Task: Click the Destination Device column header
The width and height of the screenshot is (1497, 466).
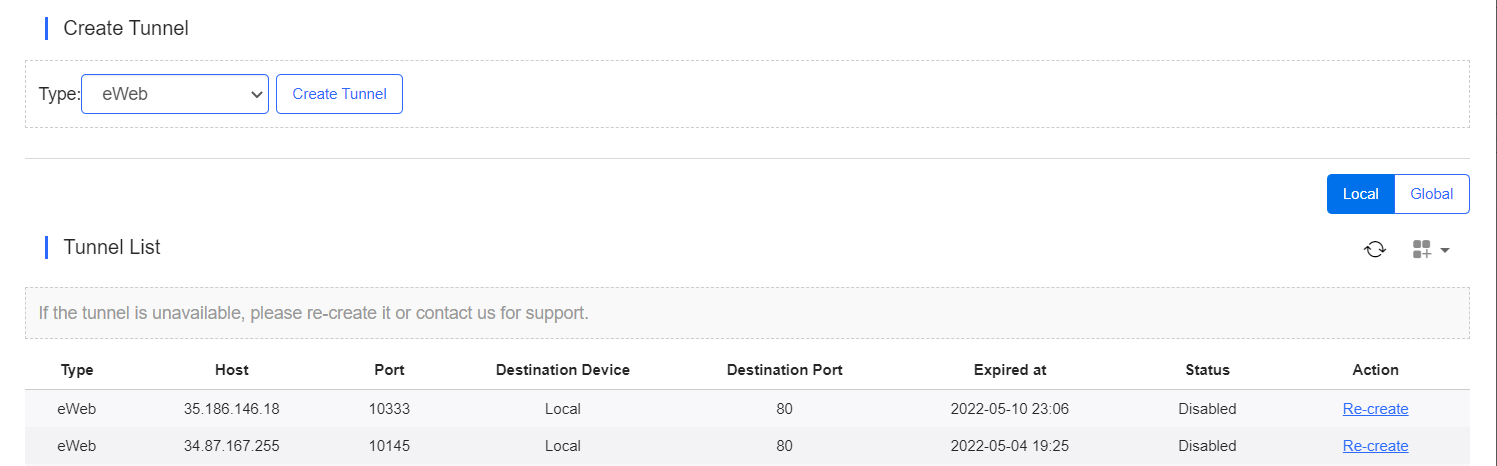Action: coord(563,370)
